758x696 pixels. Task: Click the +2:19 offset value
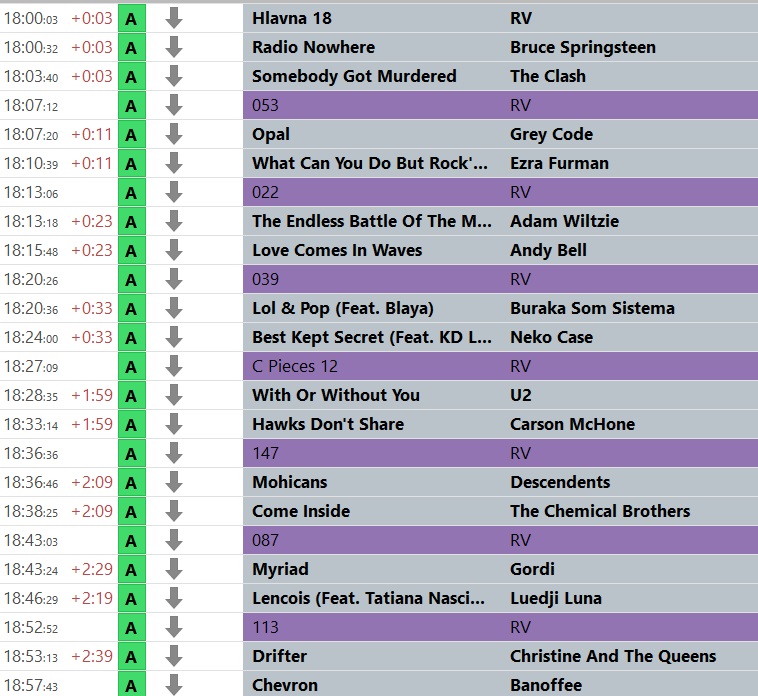[x=92, y=598]
